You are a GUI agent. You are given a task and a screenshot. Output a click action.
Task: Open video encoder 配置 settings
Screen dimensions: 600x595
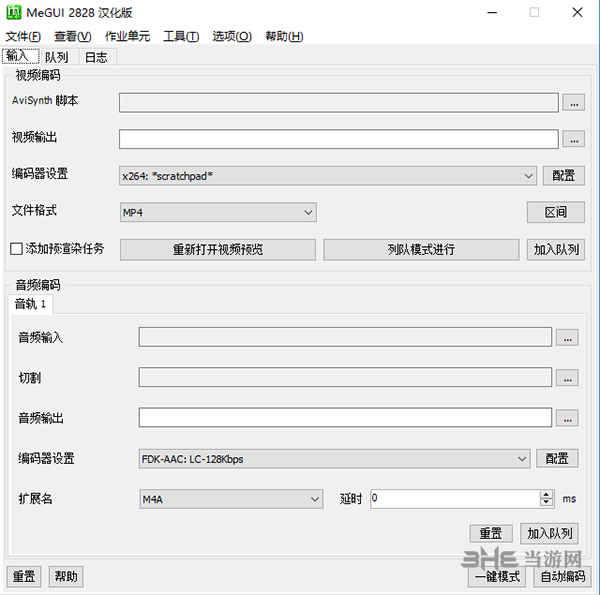click(x=564, y=176)
